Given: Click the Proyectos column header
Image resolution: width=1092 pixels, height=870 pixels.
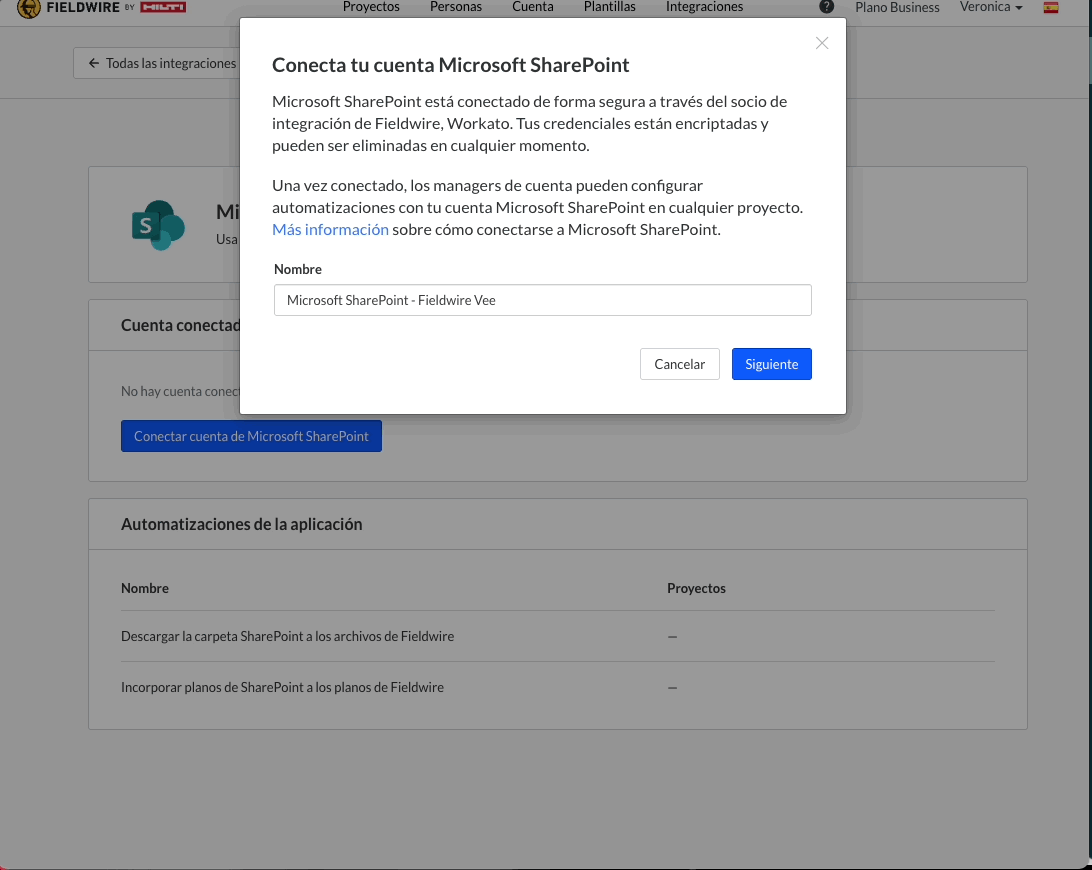Looking at the screenshot, I should click(696, 588).
